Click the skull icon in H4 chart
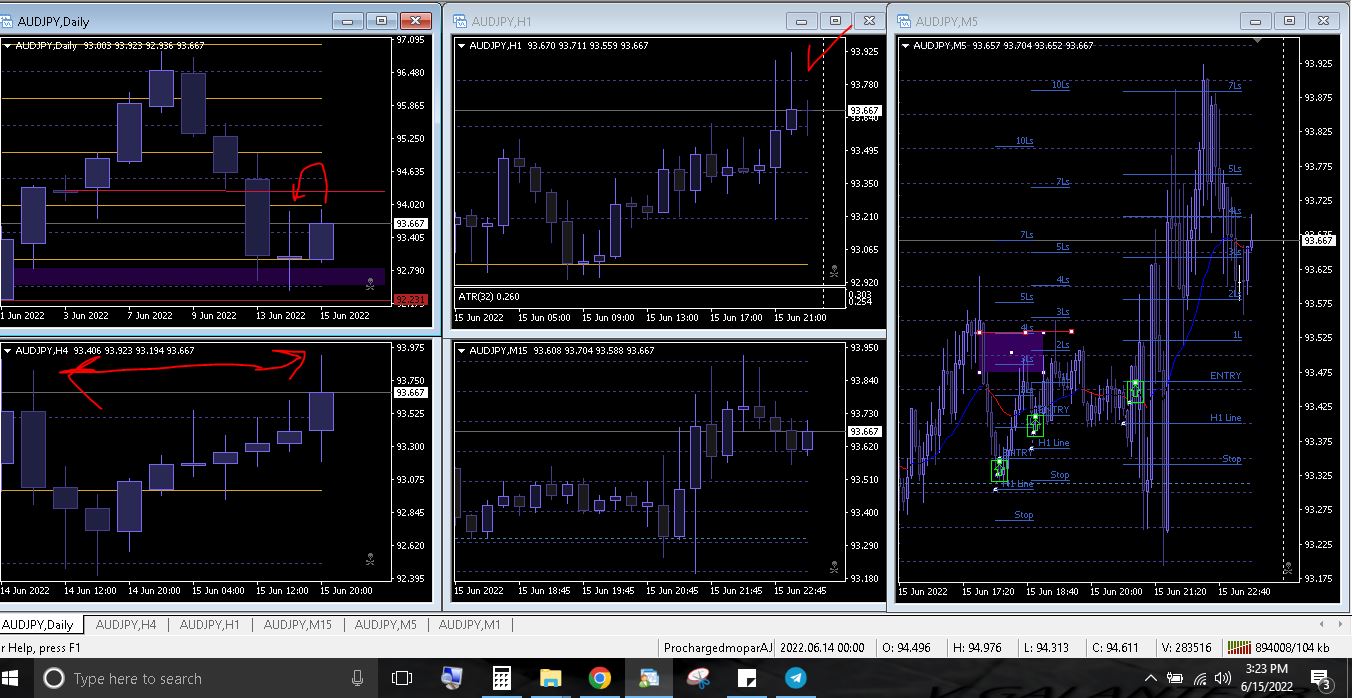This screenshot has height=698, width=1352. [x=370, y=560]
